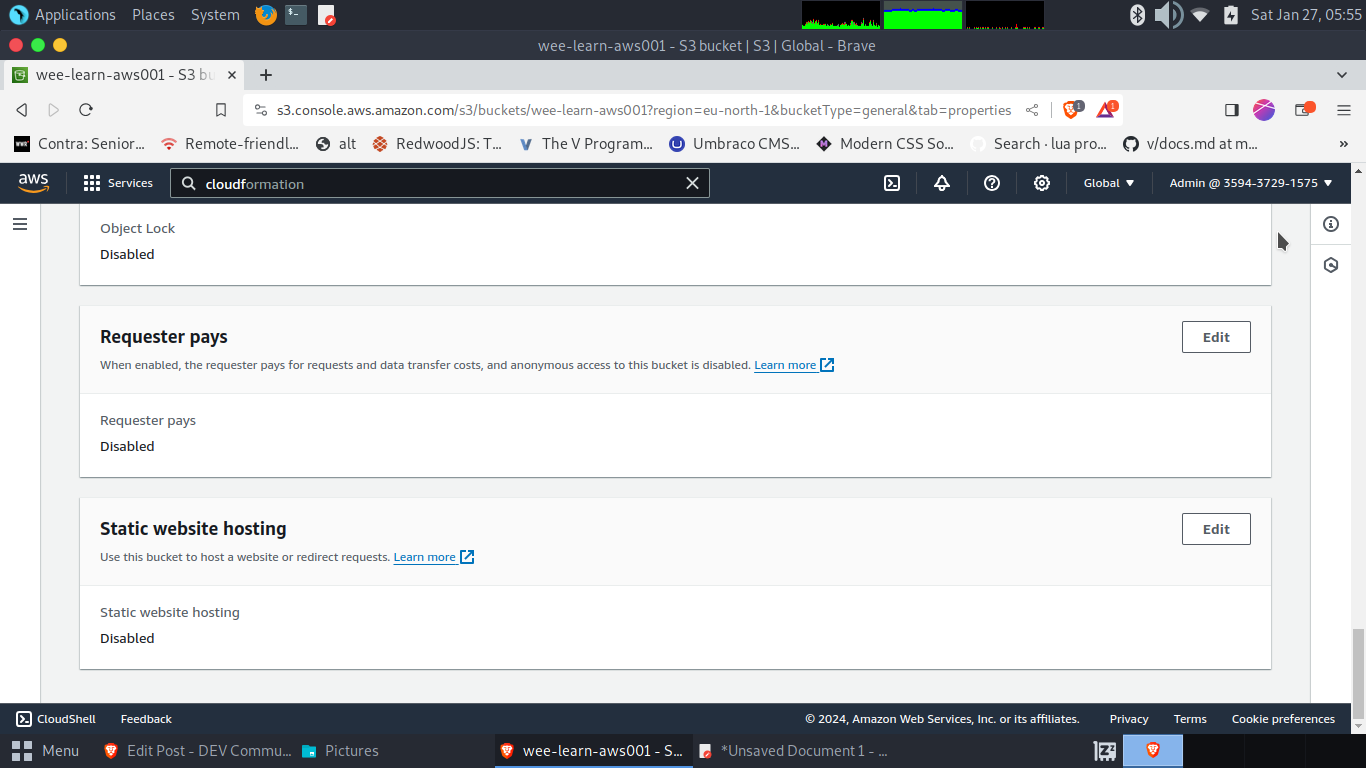Open the v/docs.md GitHub bookmark

(x=1190, y=144)
